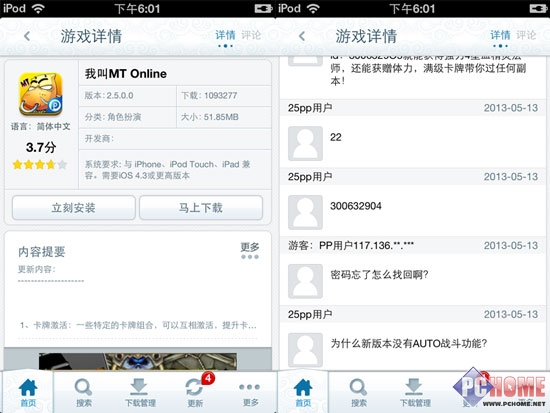Image resolution: width=550 pixels, height=413 pixels.
Task: Tap Wi-Fi icon in left status bar
Action: [38, 8]
